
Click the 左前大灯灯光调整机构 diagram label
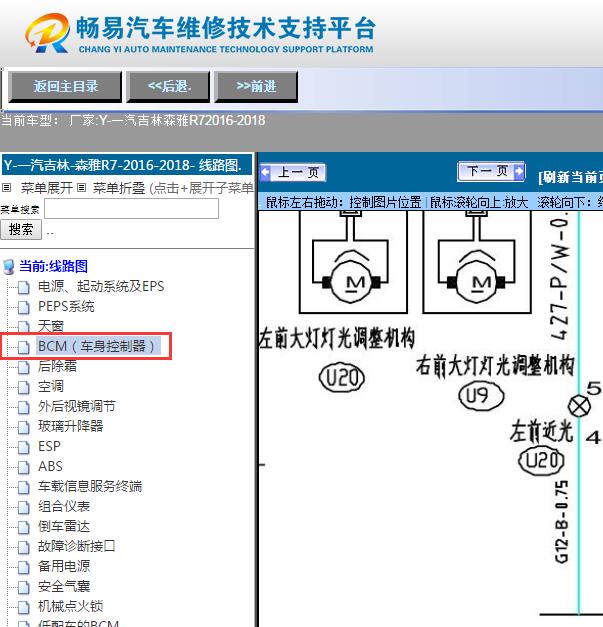point(337,339)
